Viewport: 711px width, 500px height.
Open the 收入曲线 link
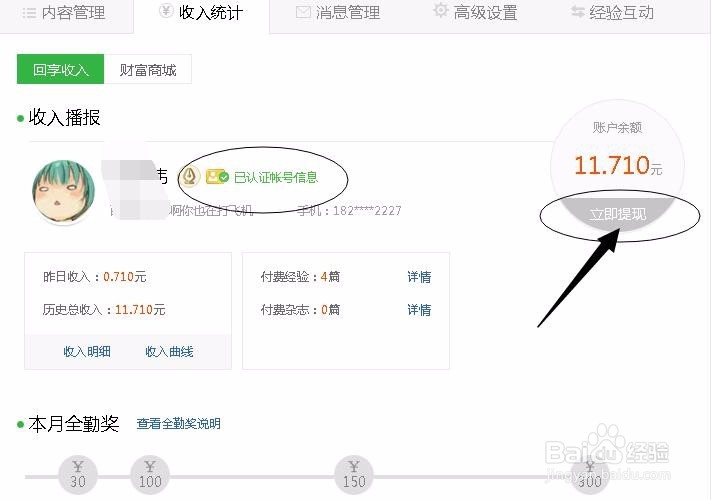coord(169,351)
